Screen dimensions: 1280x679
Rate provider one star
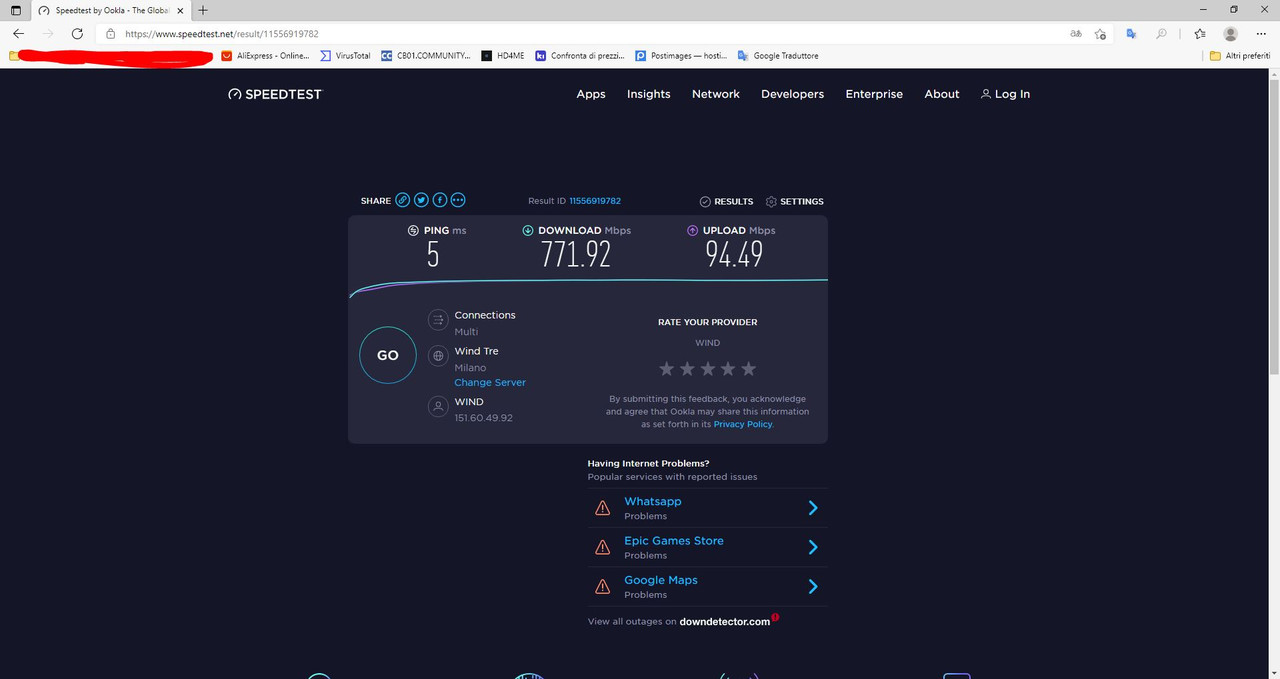tap(666, 369)
